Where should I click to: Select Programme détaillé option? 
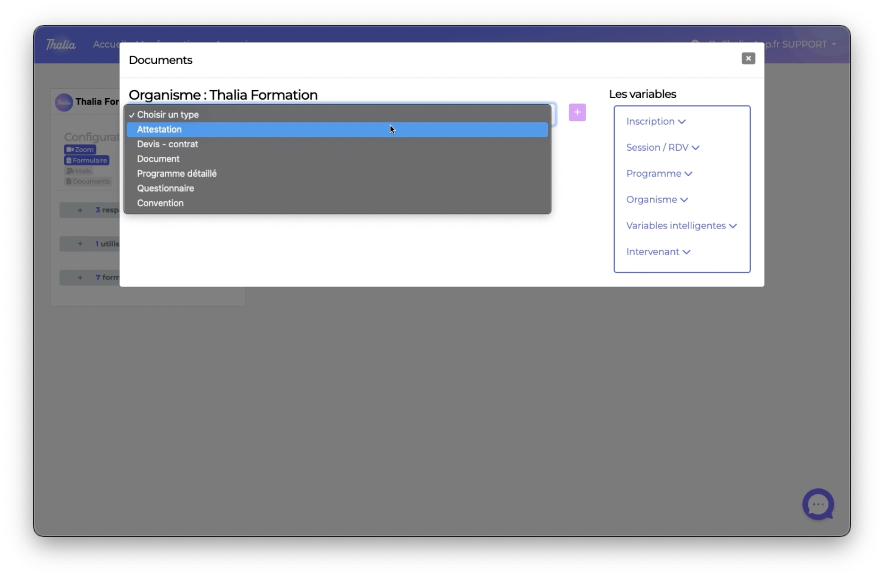pyautogui.click(x=177, y=174)
